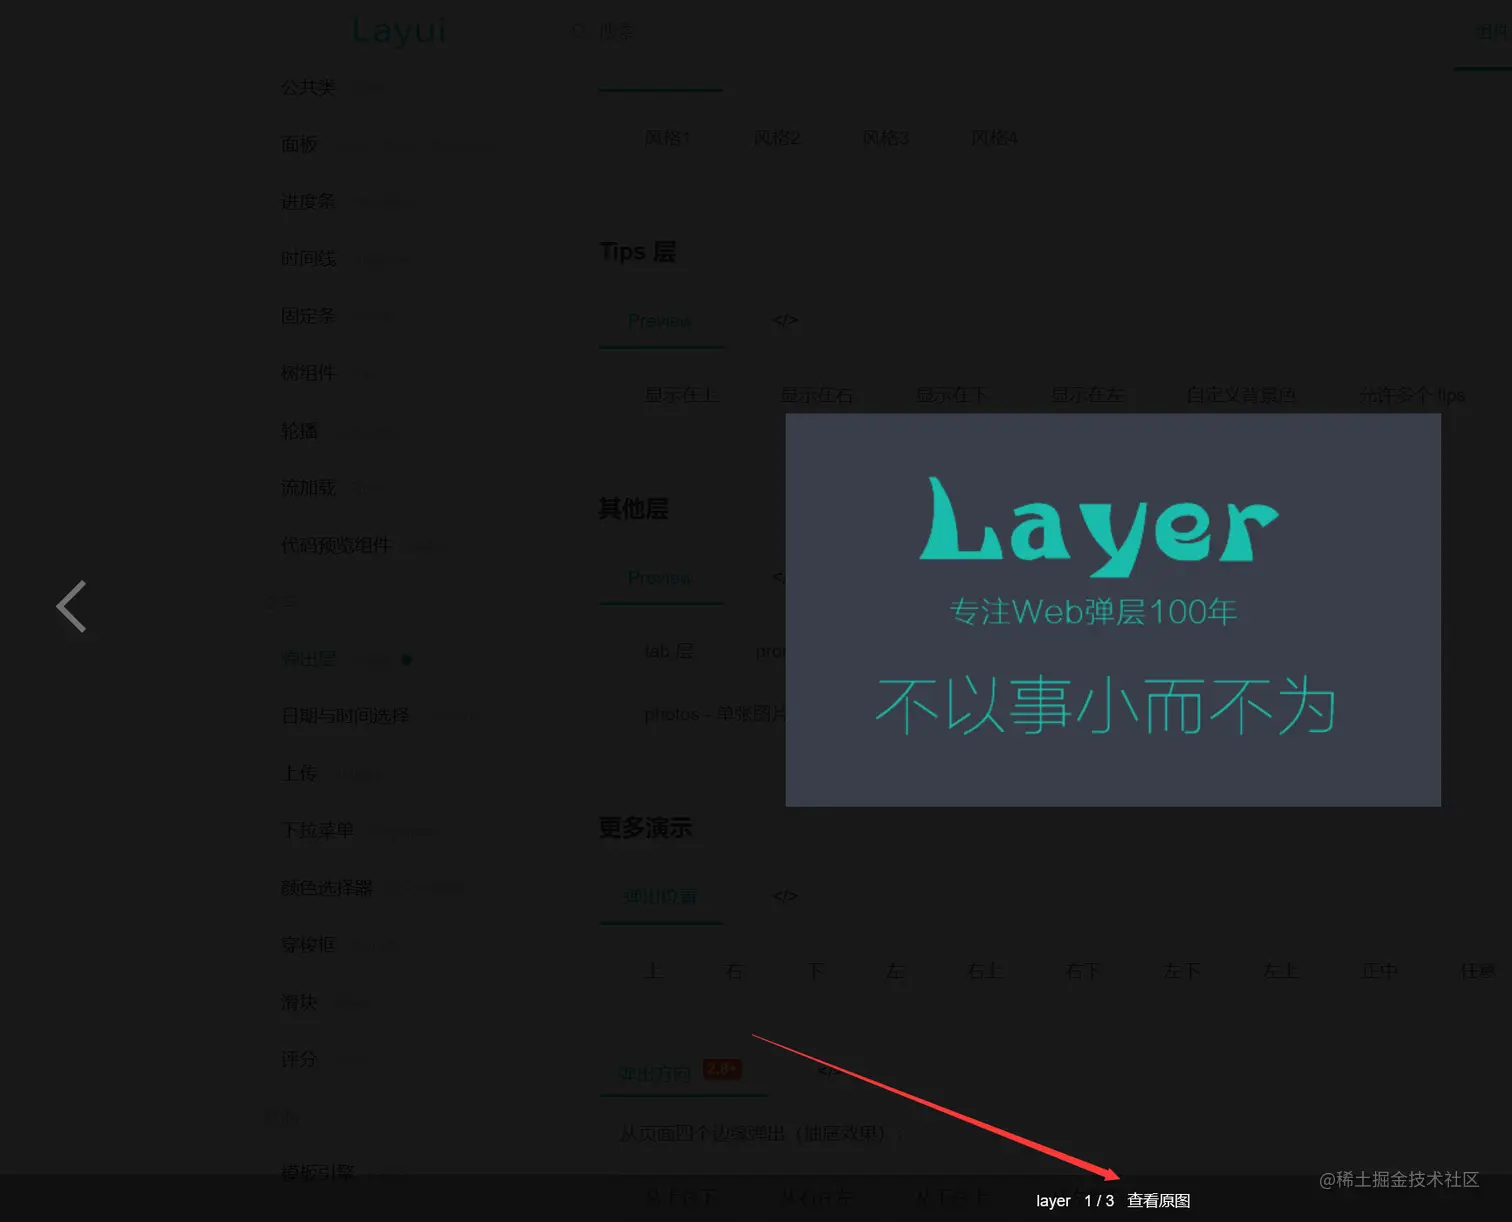Click the 显示在下 tips button
Image resolution: width=1512 pixels, height=1222 pixels.
[952, 395]
